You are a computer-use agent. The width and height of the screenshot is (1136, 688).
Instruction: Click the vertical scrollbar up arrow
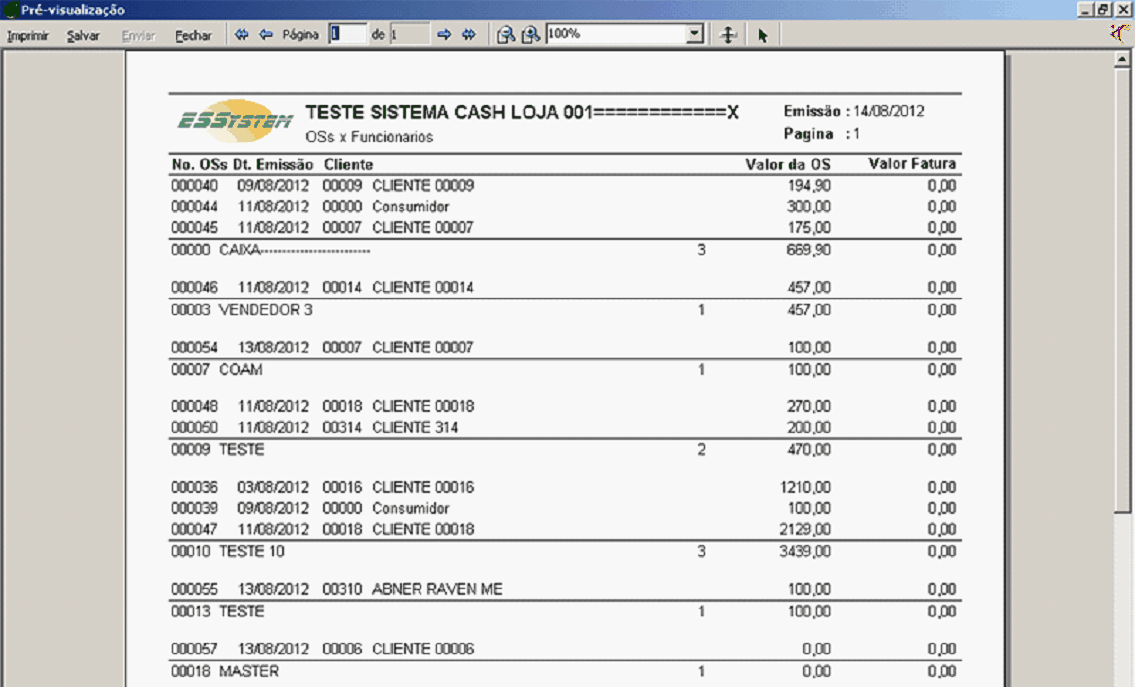click(x=1122, y=60)
